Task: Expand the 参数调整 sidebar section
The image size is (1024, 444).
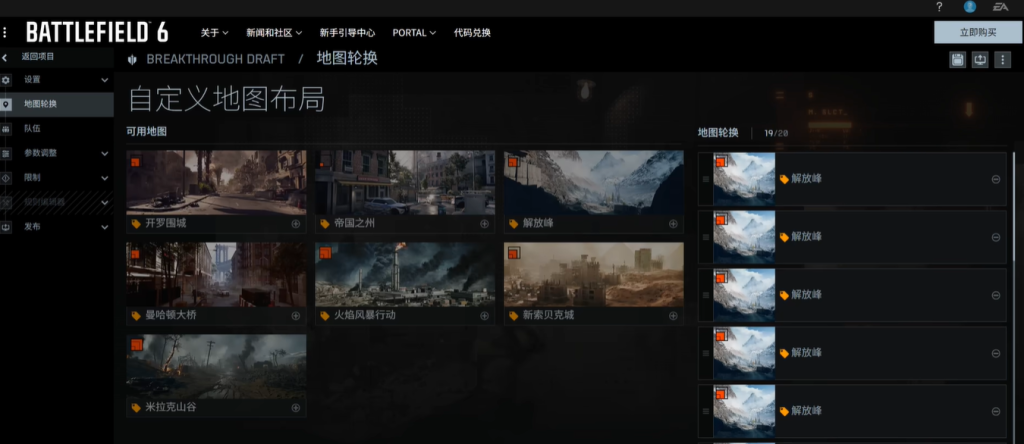Action: click(x=104, y=153)
